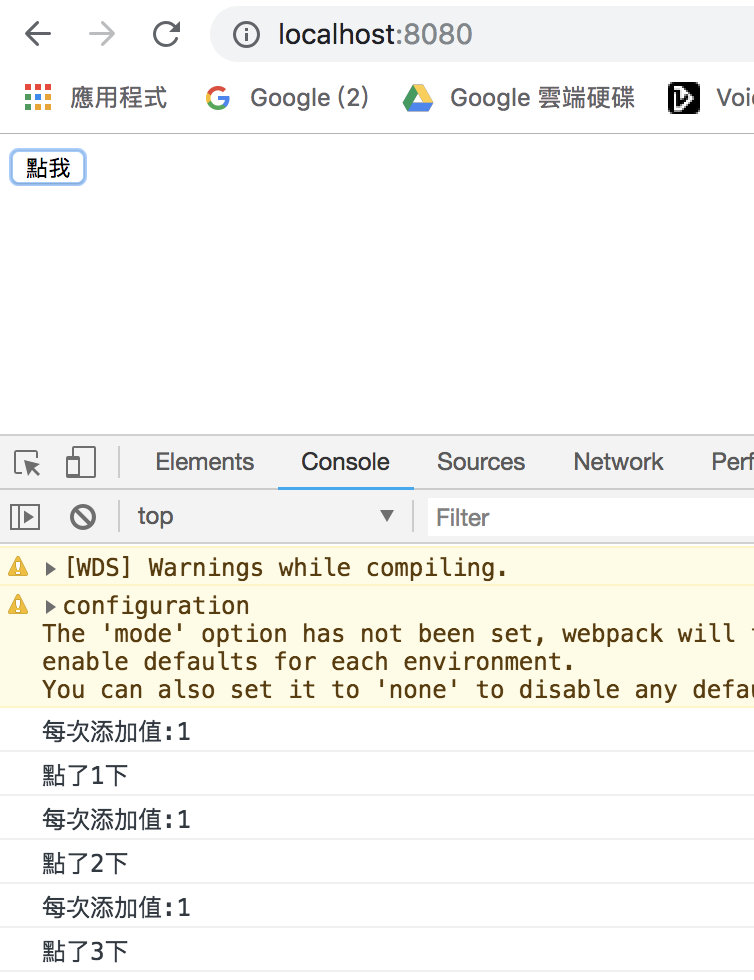Open the Google 雲端硬碟 bookmark
Image resolution: width=754 pixels, height=980 pixels.
(x=518, y=98)
